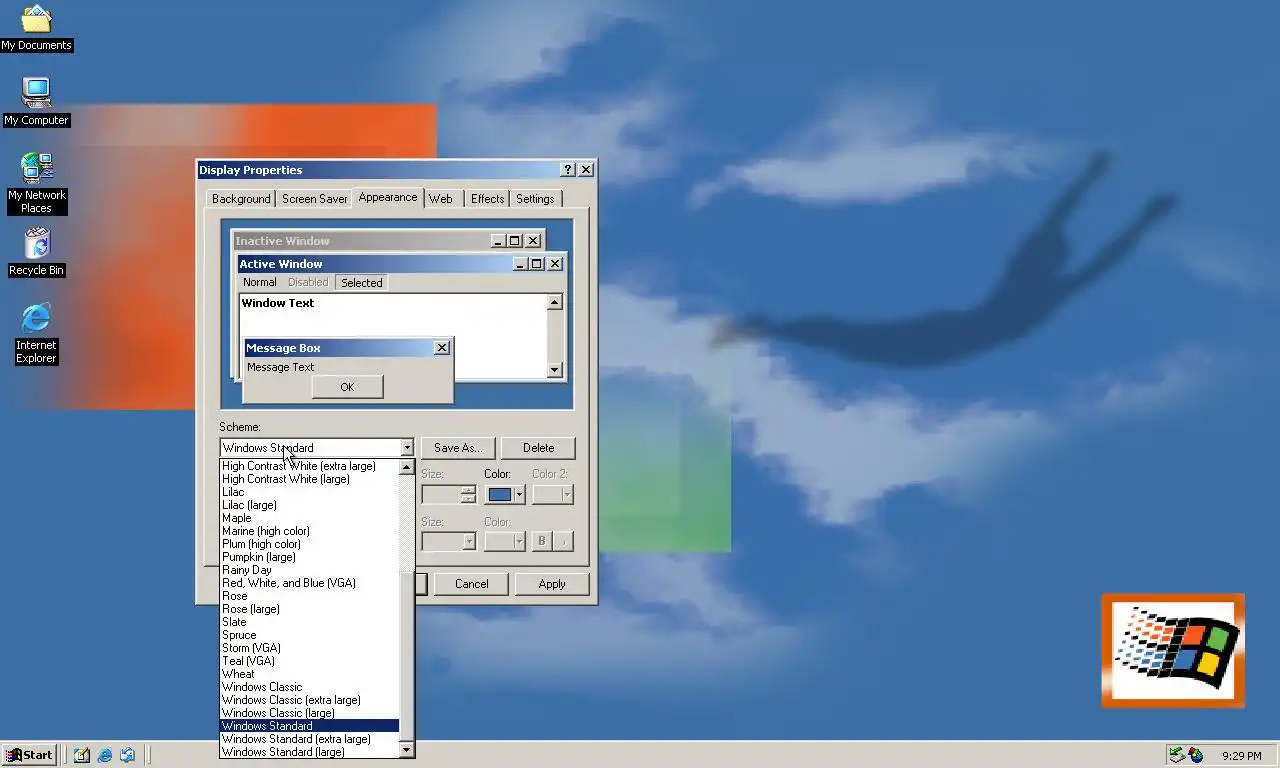This screenshot has height=768, width=1280.
Task: Choose the Teal (VGA) scheme
Action: tap(310, 661)
